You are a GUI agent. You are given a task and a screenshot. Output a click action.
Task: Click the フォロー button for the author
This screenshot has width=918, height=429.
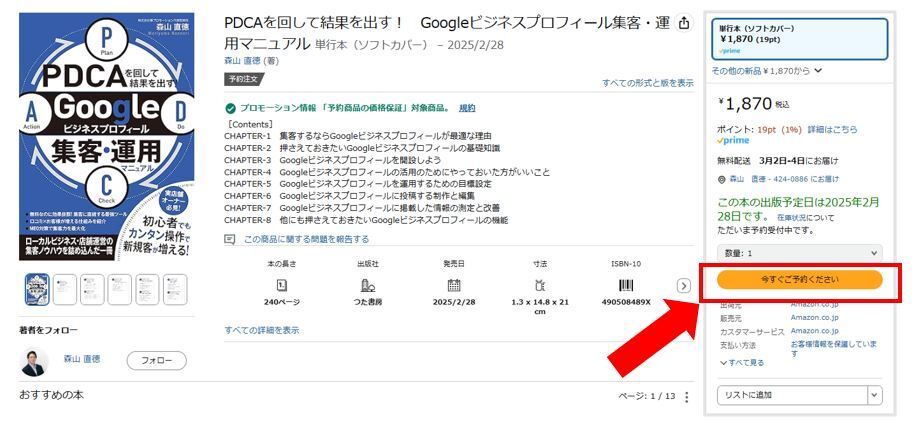156,361
